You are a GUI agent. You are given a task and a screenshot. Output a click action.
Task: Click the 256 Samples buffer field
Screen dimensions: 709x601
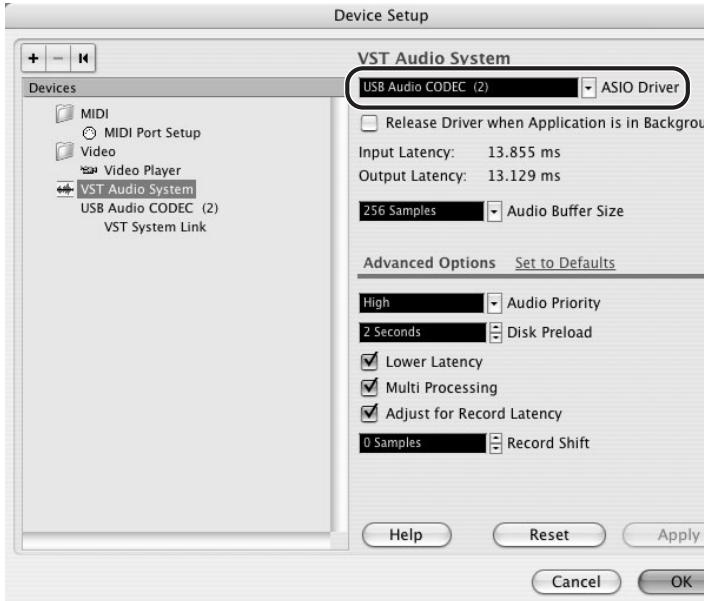pos(421,211)
